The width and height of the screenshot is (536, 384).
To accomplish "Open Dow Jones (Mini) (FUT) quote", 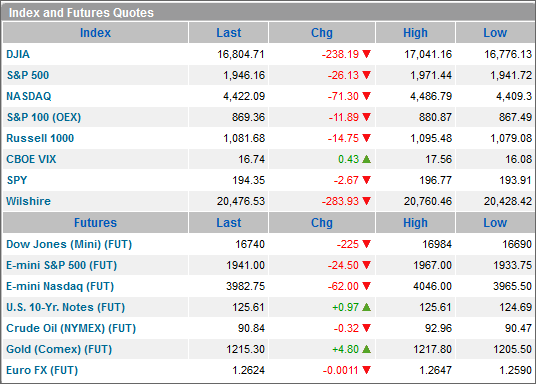I will point(69,244).
